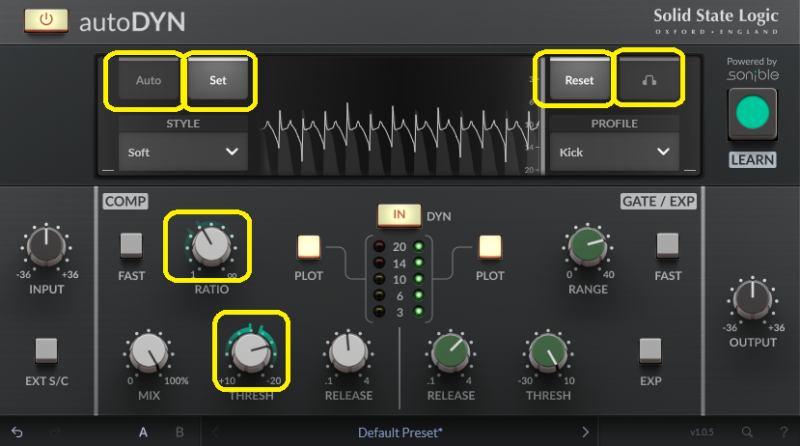Click the Auto button
The height and width of the screenshot is (446, 800).
(148, 80)
